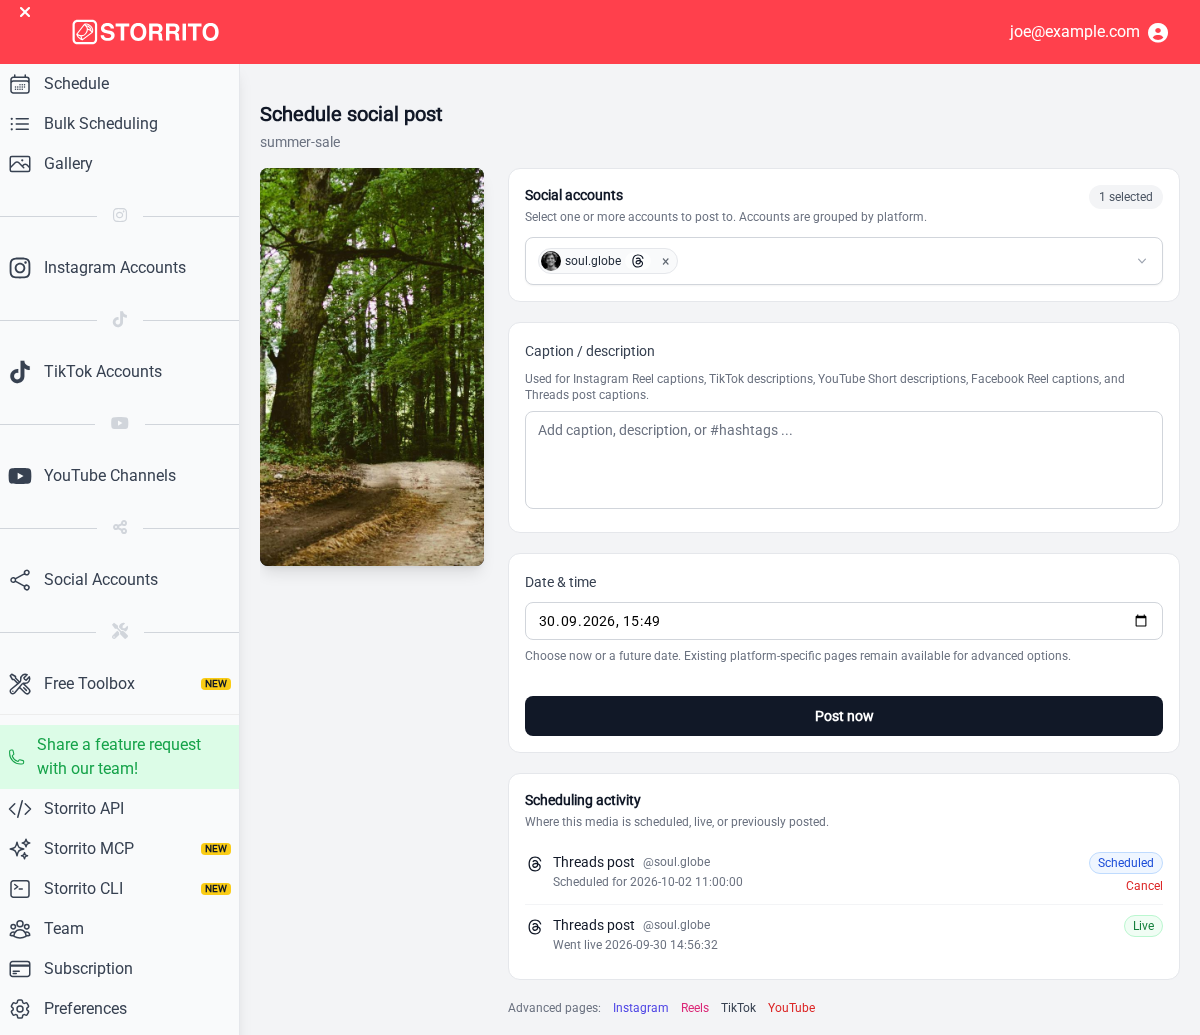Open Storrito CLI menu item

(x=119, y=889)
